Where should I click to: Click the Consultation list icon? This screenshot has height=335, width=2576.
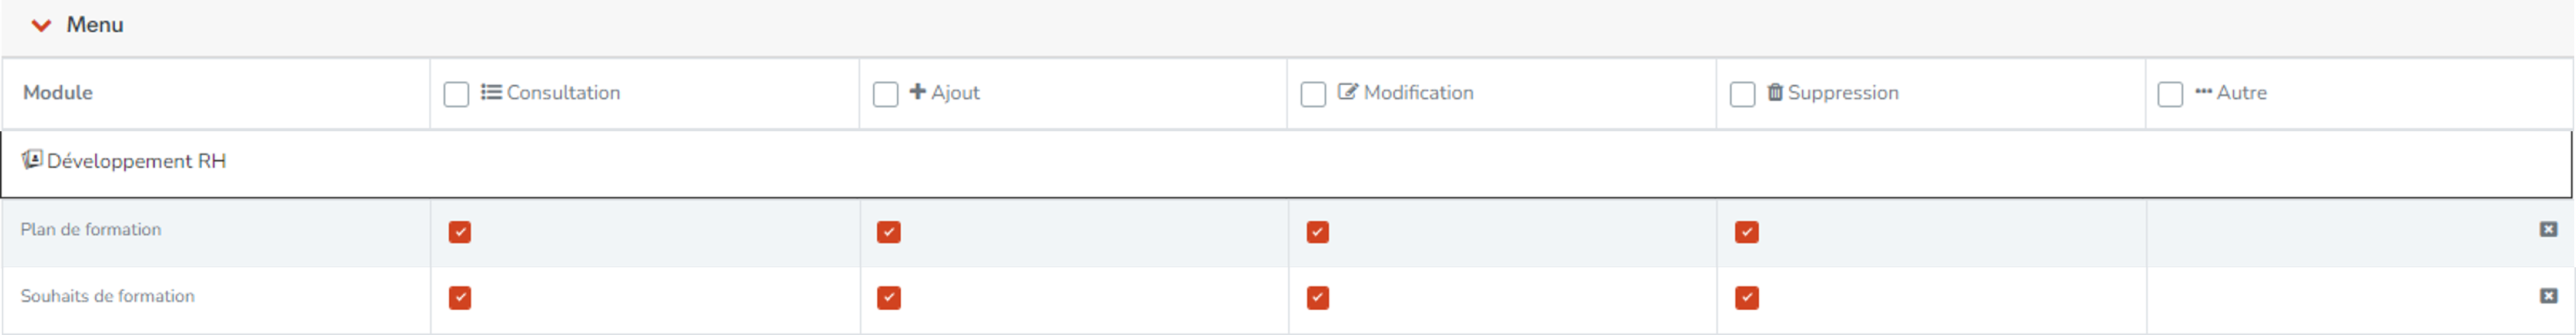click(x=491, y=92)
